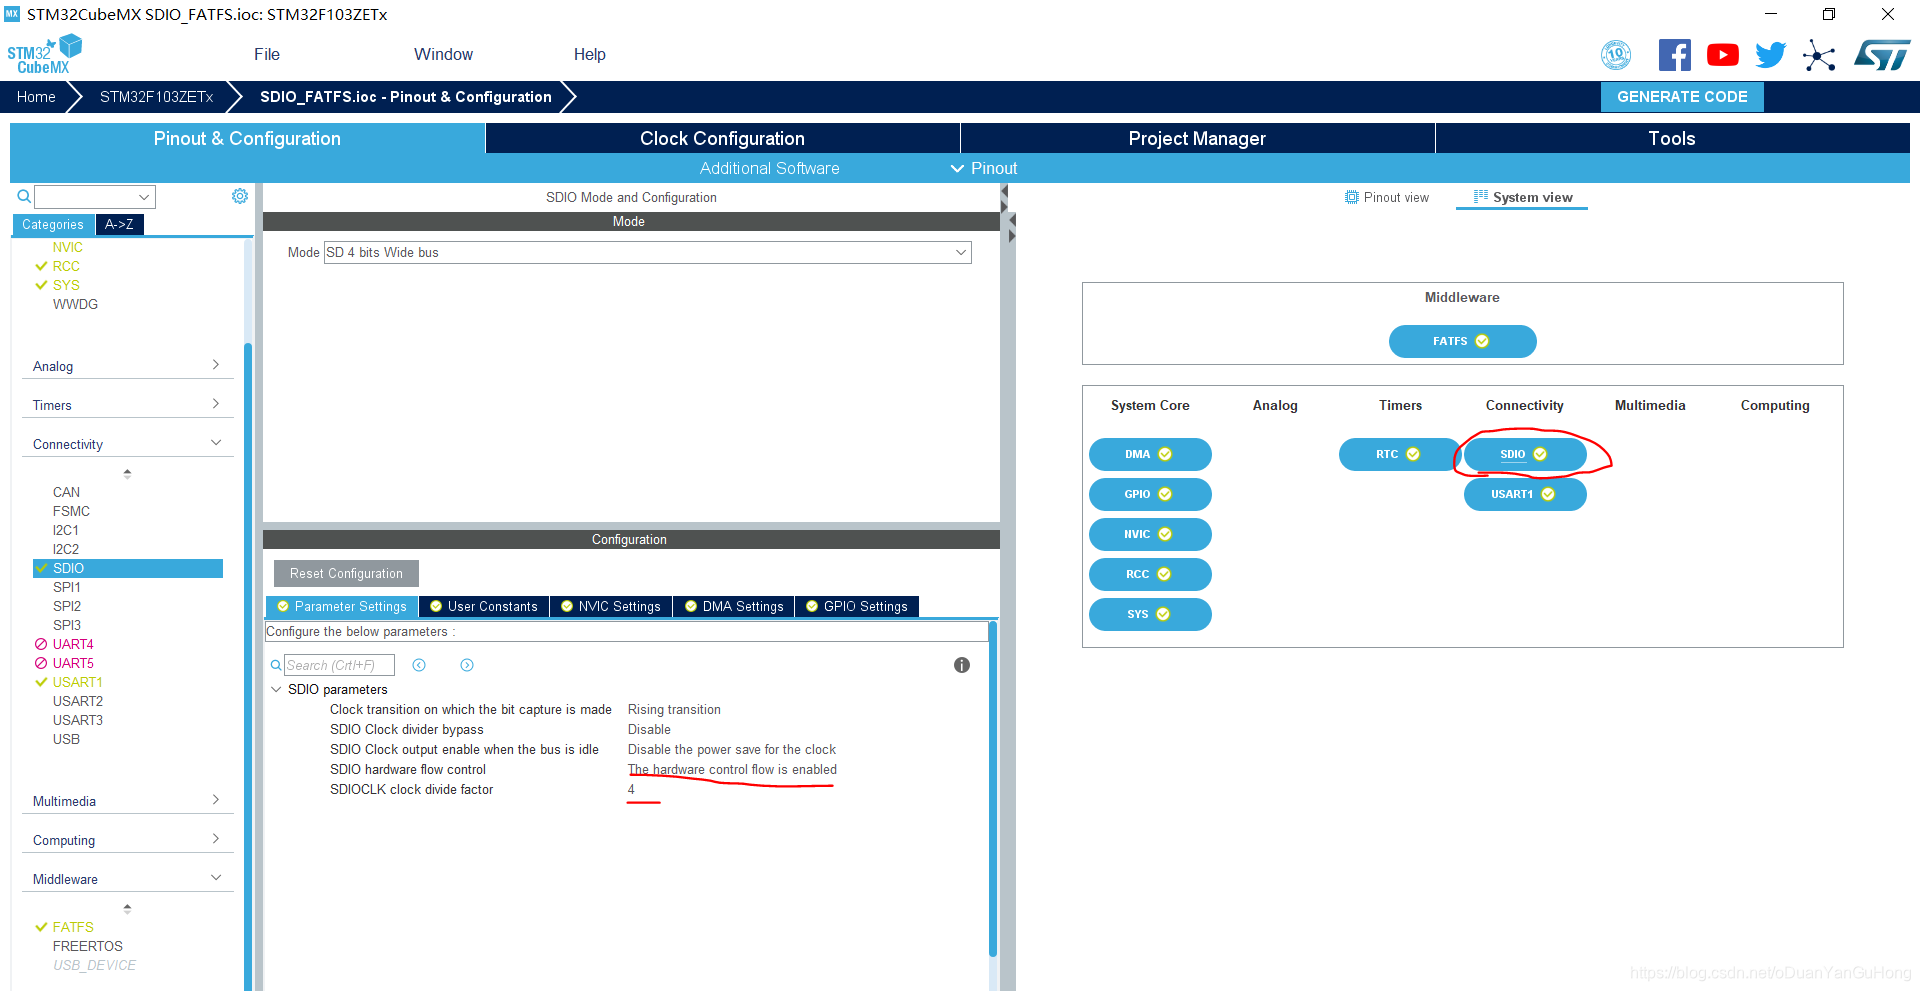Open Additional Software link
This screenshot has height=991, width=1920.
click(x=769, y=168)
